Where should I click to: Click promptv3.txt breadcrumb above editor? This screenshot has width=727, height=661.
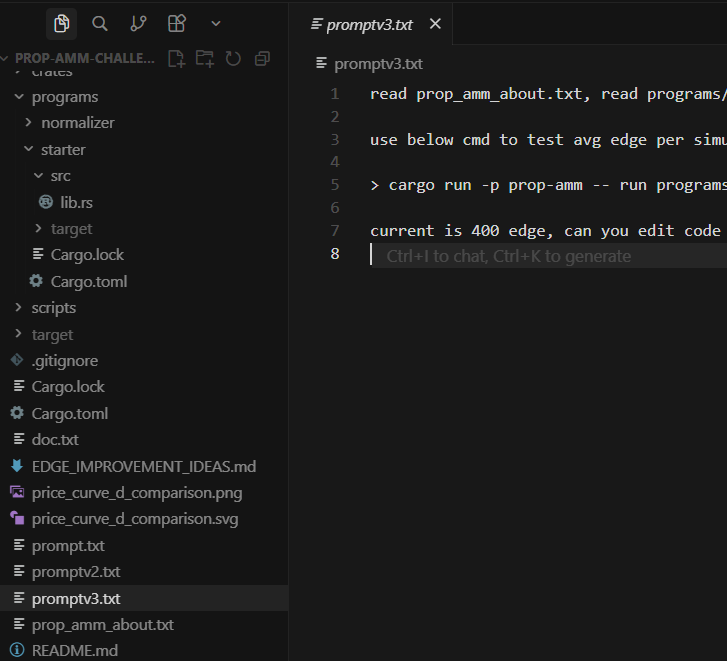378,64
